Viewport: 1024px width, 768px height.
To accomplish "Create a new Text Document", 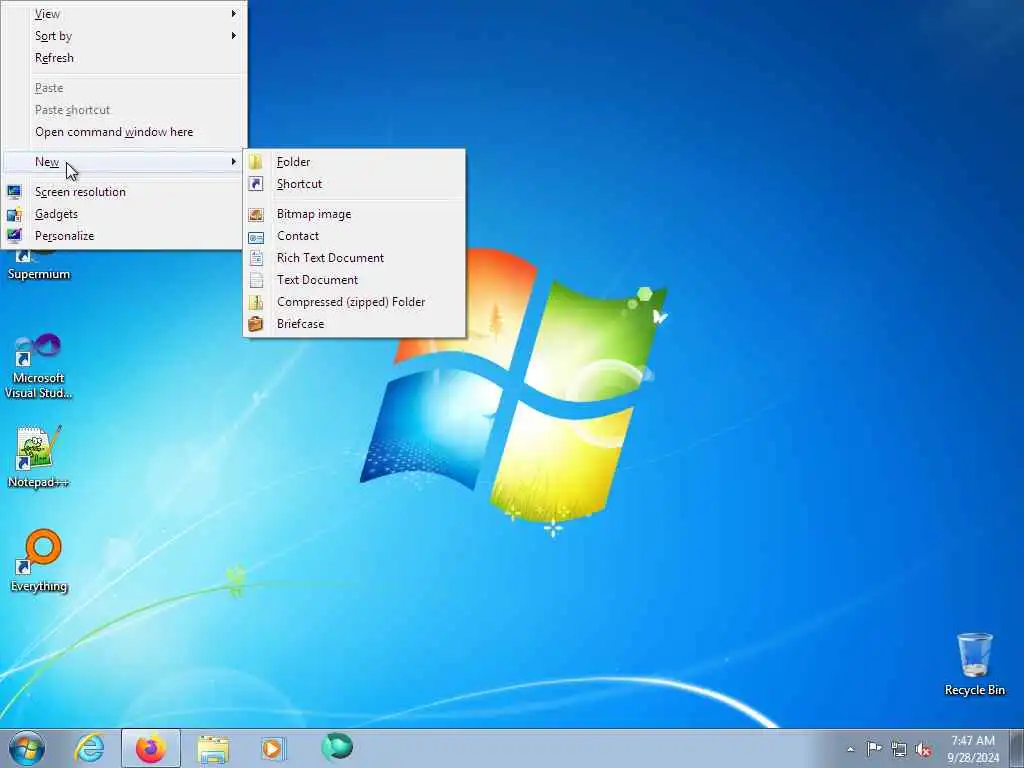I will (x=354, y=280).
